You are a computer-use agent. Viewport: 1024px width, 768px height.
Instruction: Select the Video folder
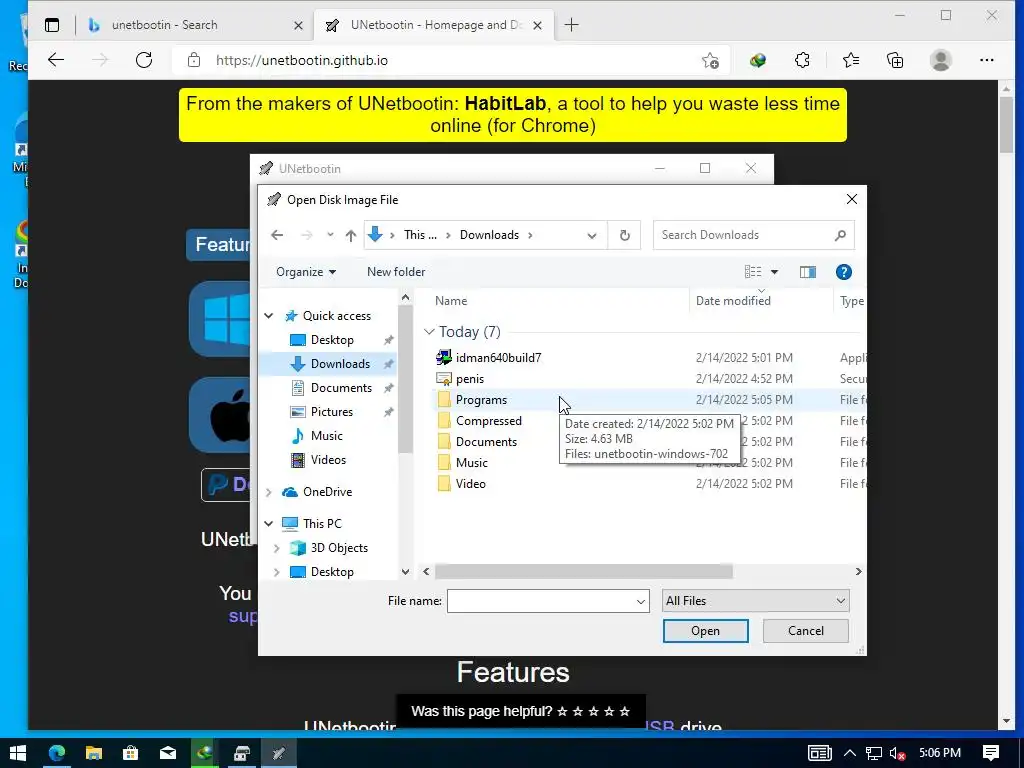pyautogui.click(x=470, y=484)
